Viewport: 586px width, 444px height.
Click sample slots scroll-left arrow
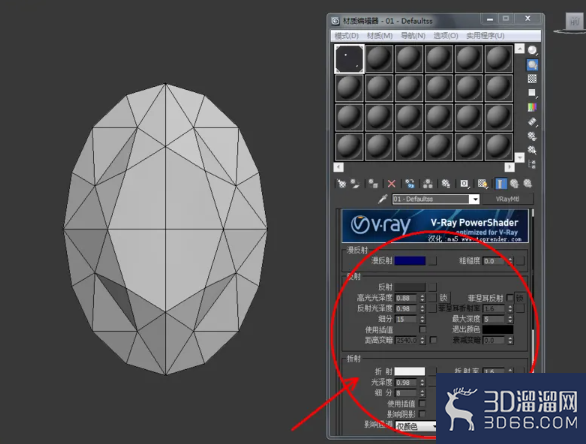tap(339, 167)
